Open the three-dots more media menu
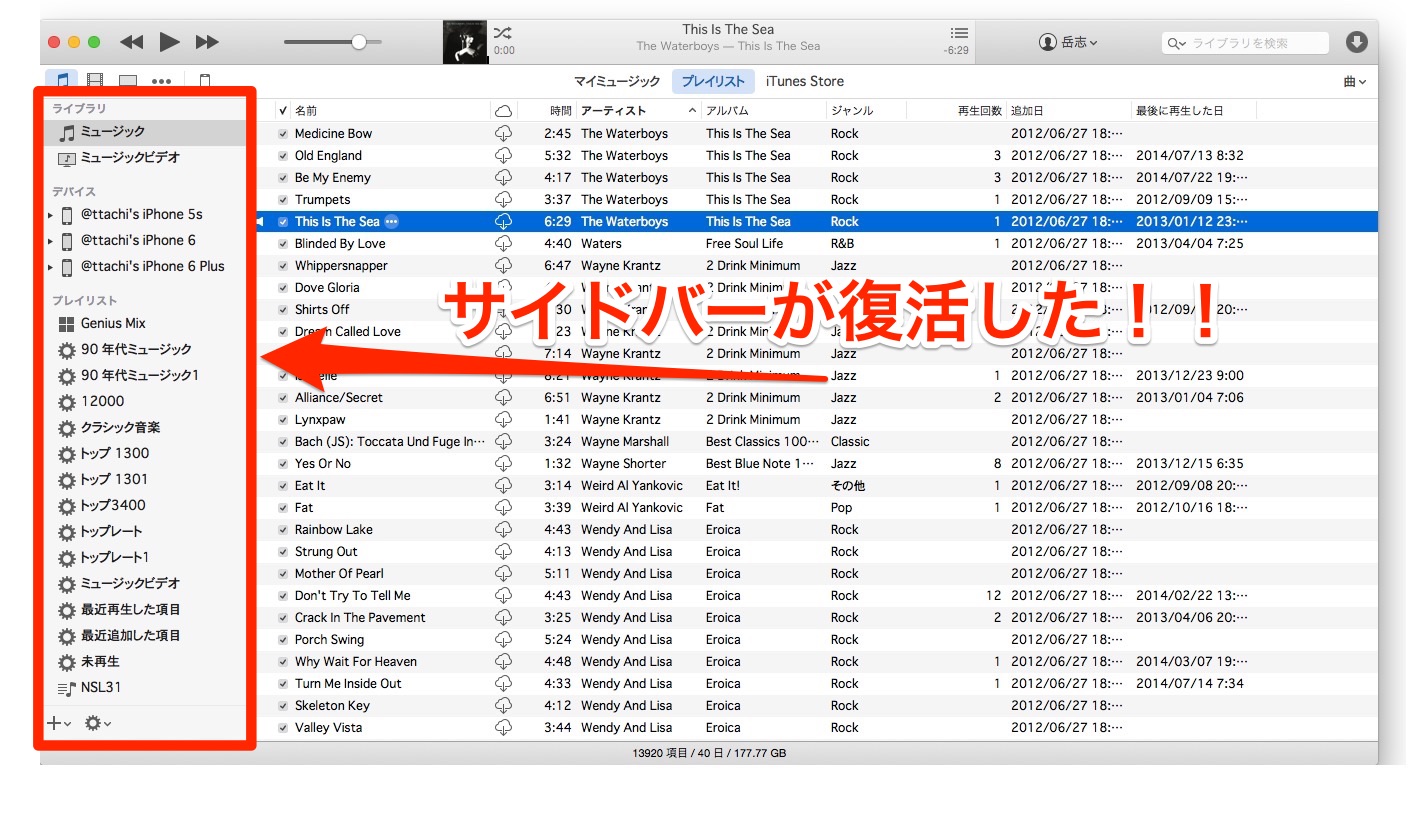The image size is (1418, 825). coord(161,81)
